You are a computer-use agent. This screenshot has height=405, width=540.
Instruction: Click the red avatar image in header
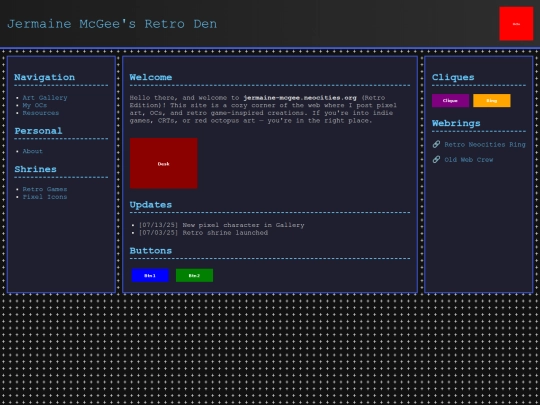click(x=516, y=24)
